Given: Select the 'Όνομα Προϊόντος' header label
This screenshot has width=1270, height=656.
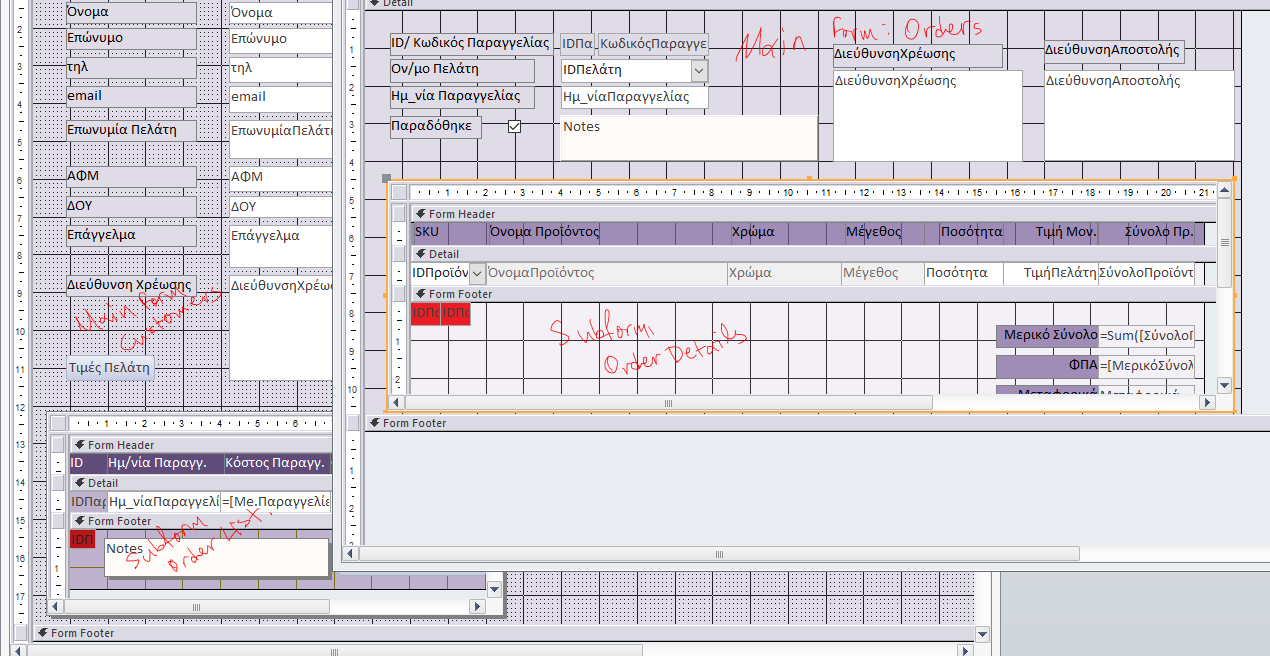Looking at the screenshot, I should (x=543, y=233).
